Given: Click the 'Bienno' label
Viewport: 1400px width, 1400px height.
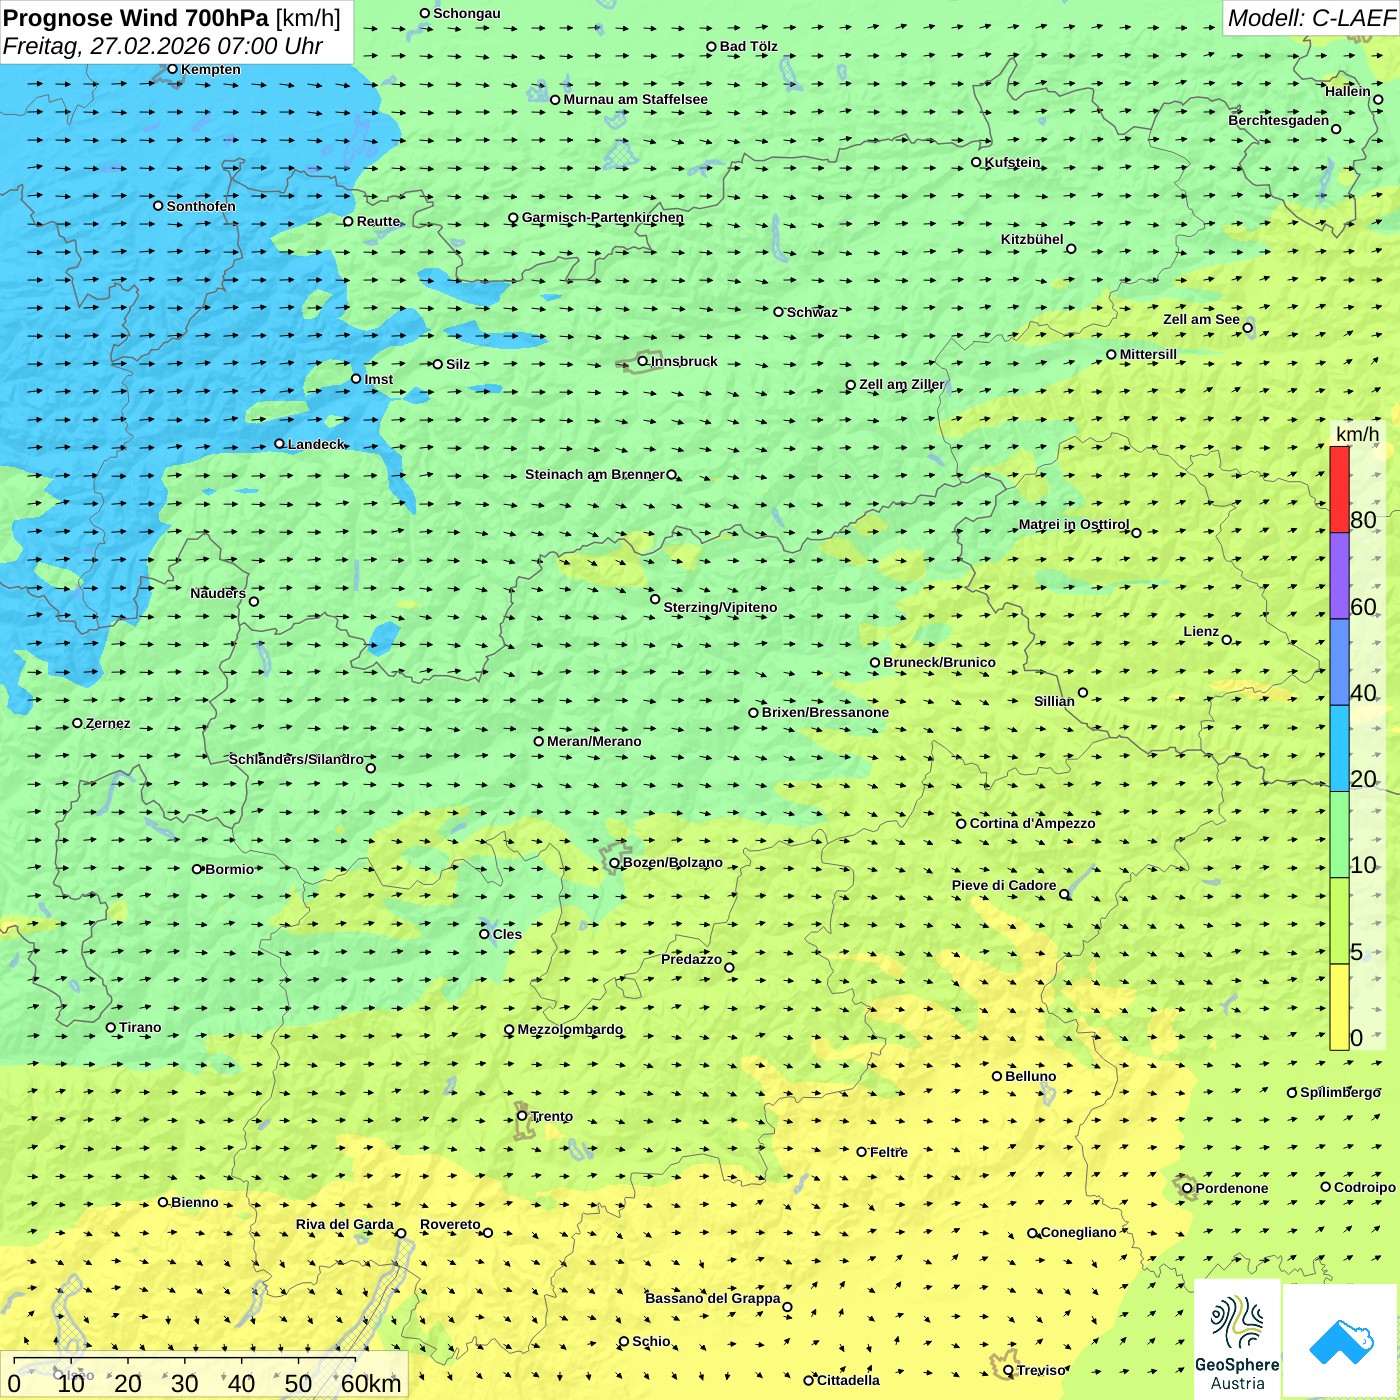Looking at the screenshot, I should (194, 1202).
